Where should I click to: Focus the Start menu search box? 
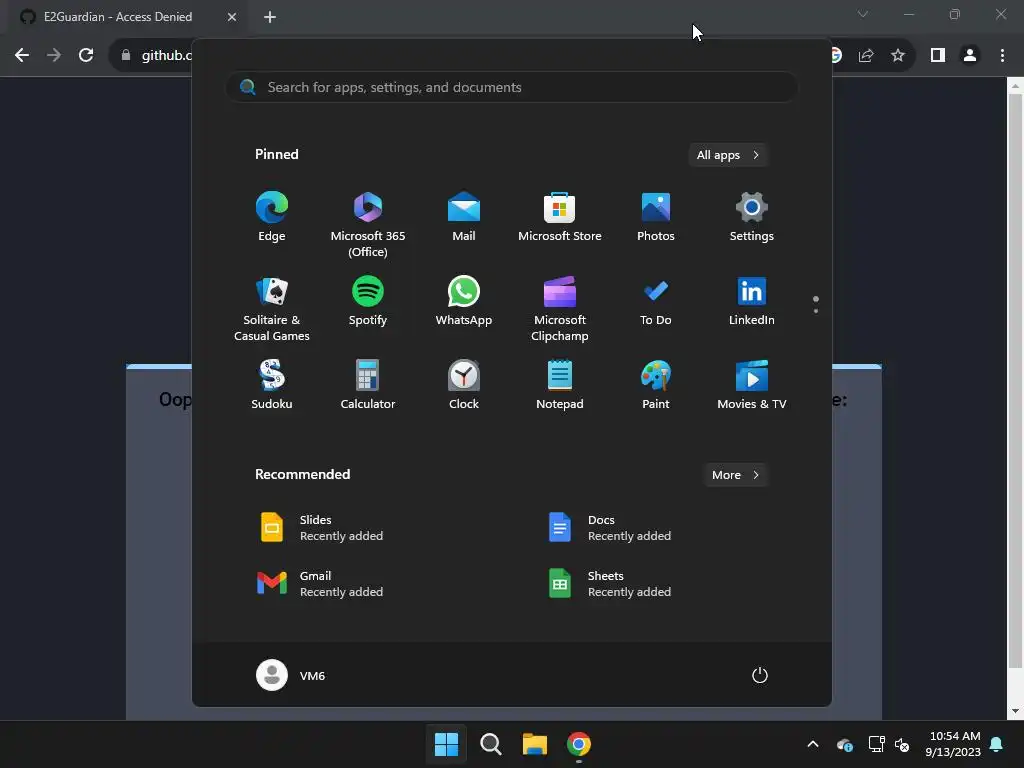(511, 88)
